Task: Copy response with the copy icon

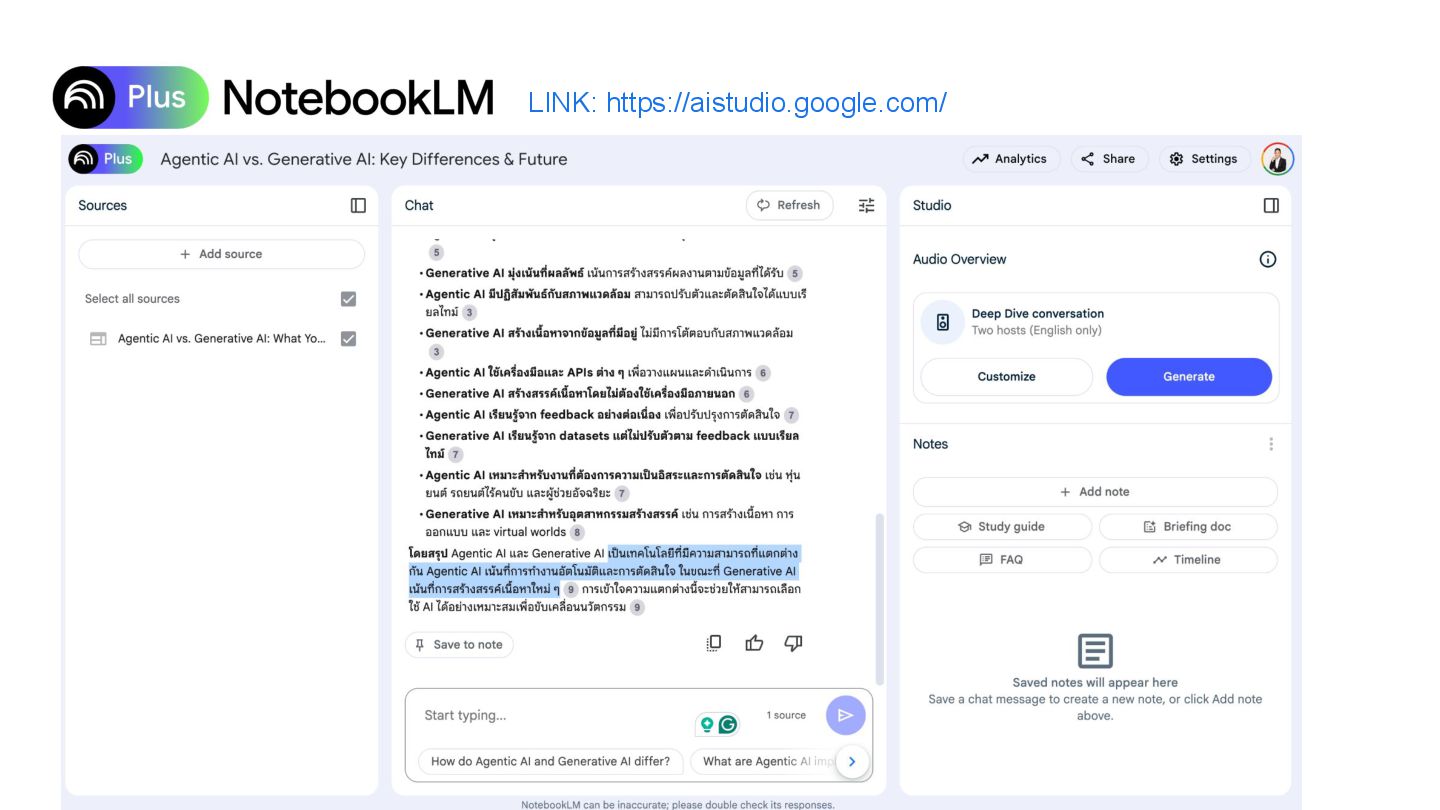Action: (714, 643)
